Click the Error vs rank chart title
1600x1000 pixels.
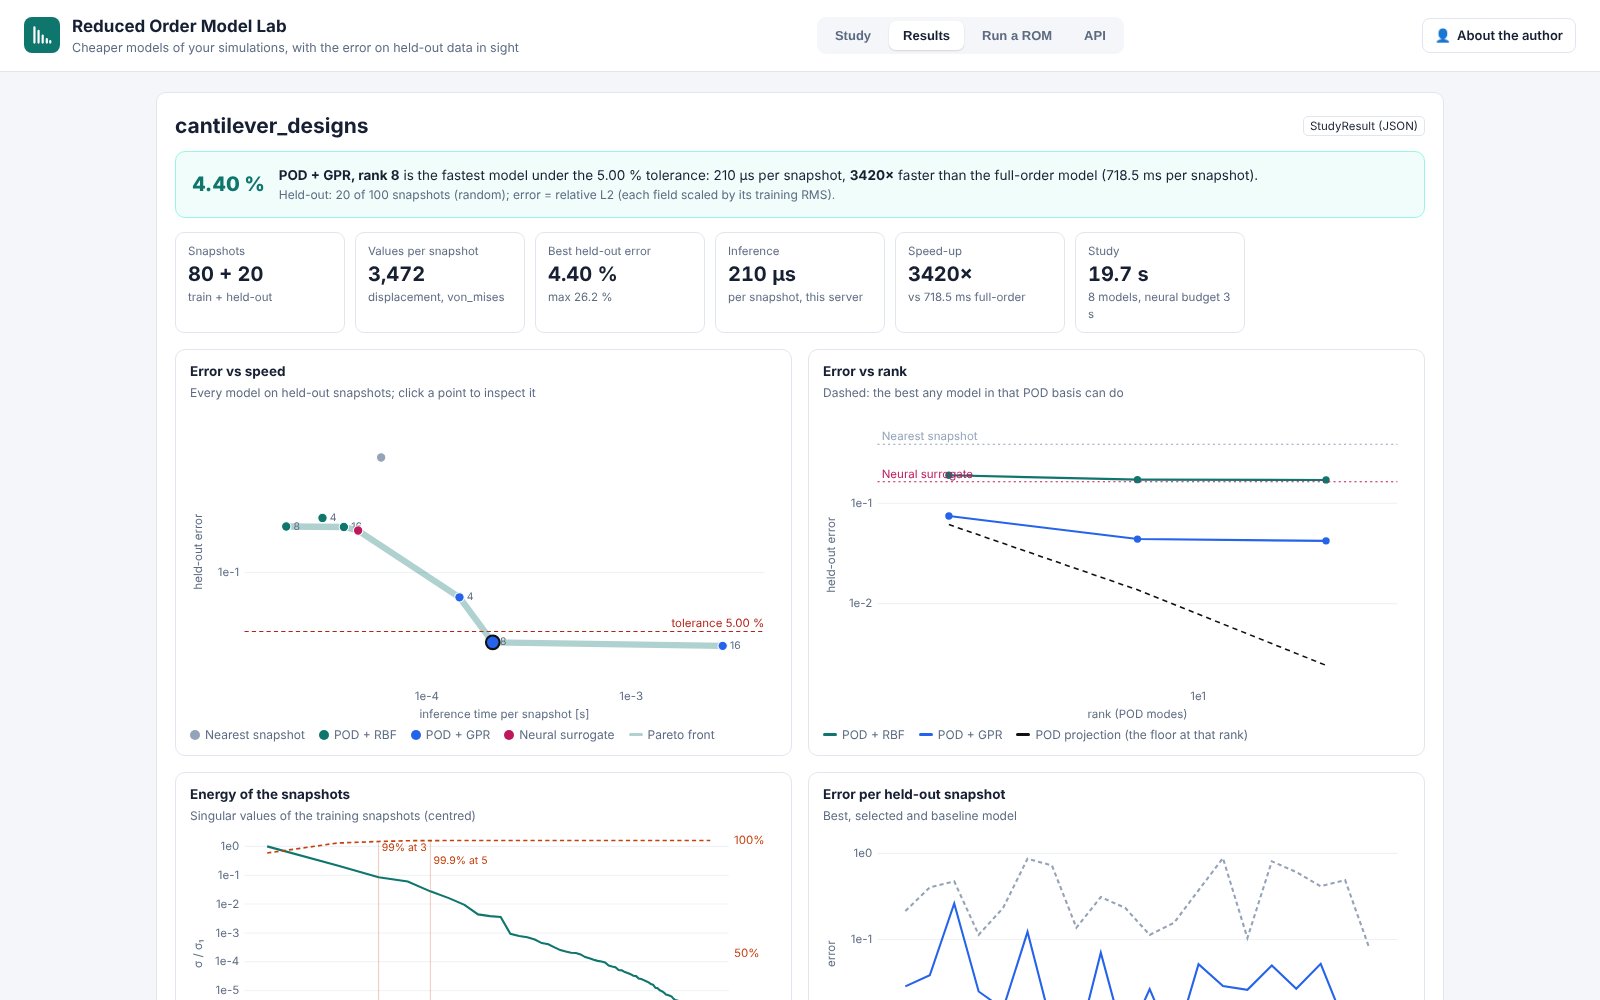pyautogui.click(x=865, y=371)
